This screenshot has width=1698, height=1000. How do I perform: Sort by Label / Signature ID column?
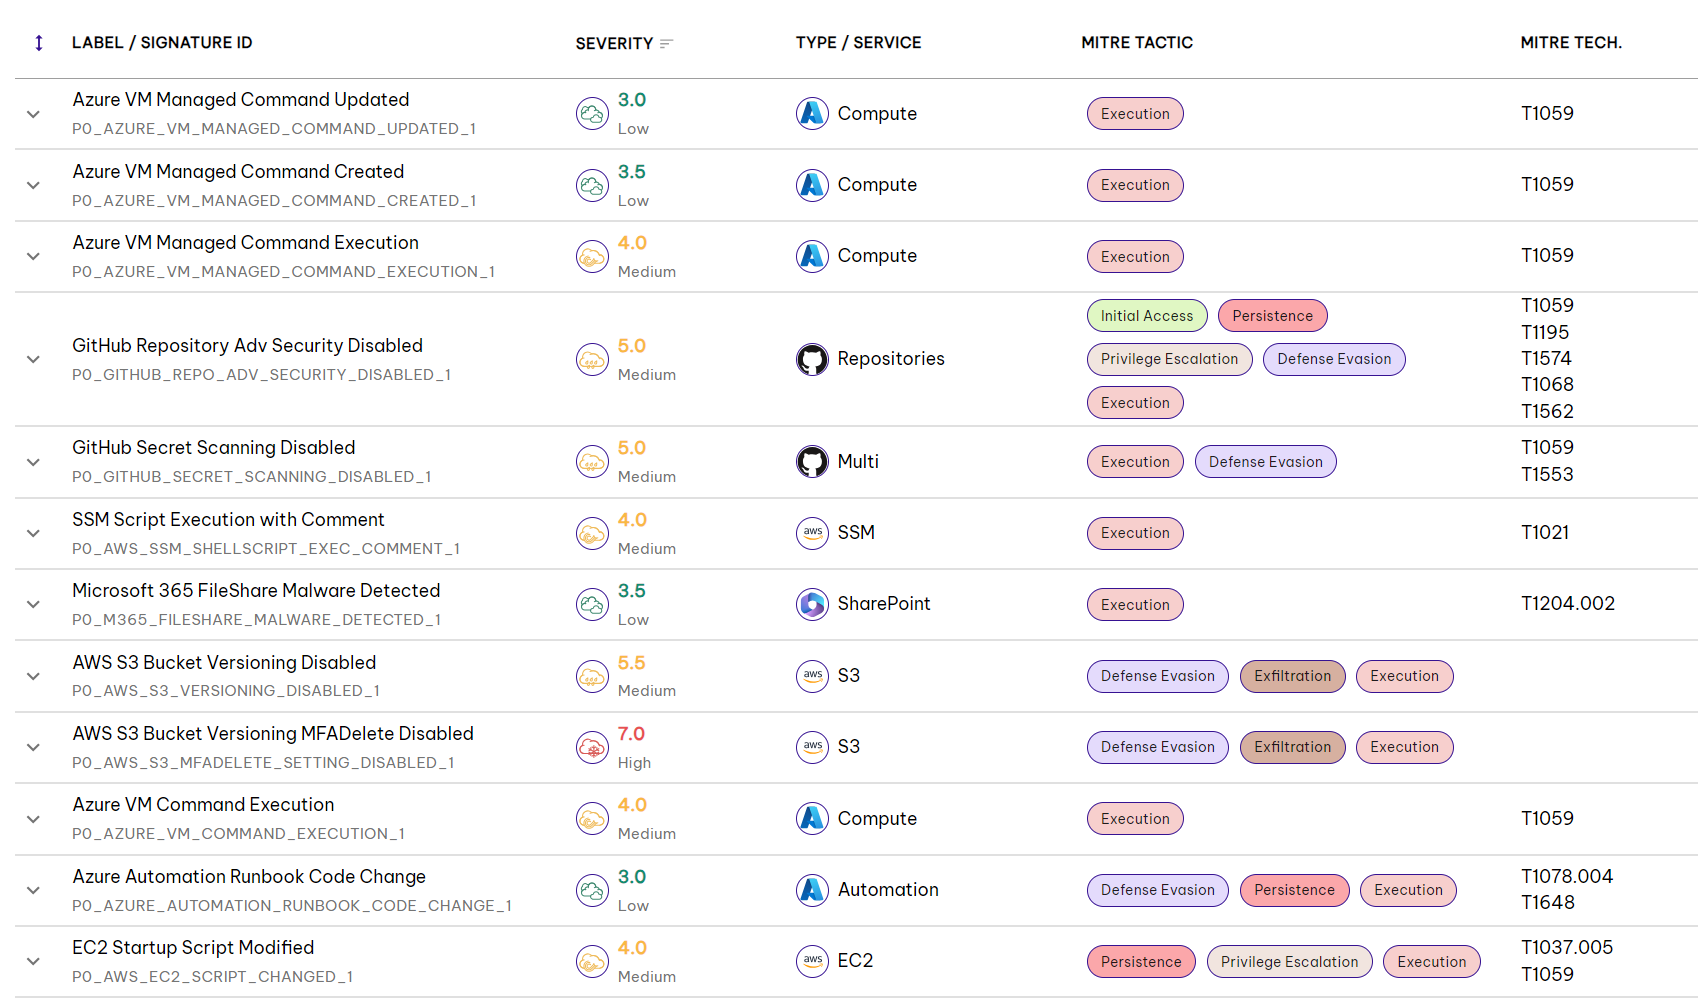(x=162, y=43)
